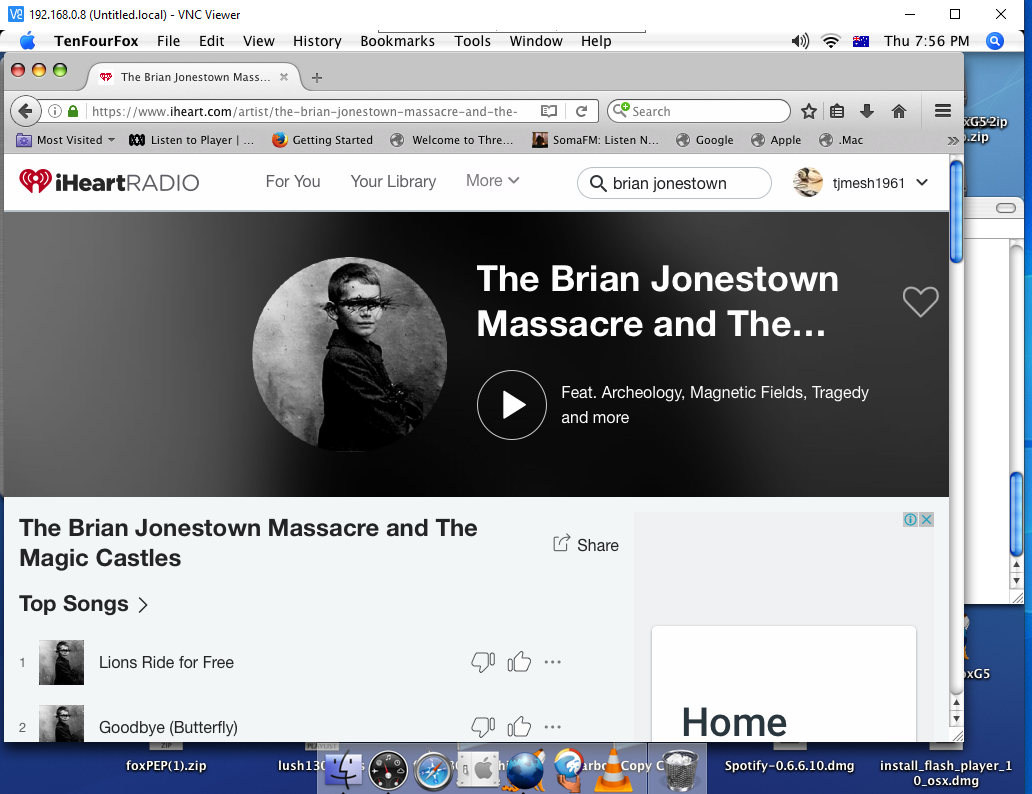The width and height of the screenshot is (1032, 794).
Task: Open the Getting Started bookmark
Action: tap(322, 140)
